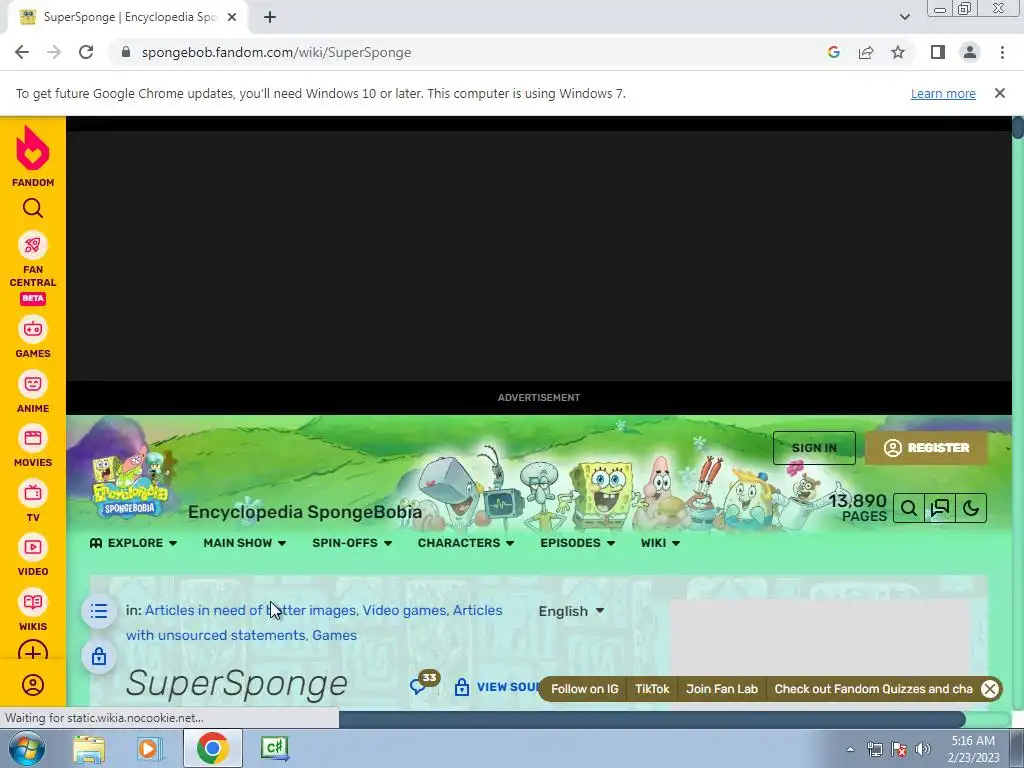The height and width of the screenshot is (768, 1024).
Task: Toggle Chrome side panel icon
Action: (938, 52)
